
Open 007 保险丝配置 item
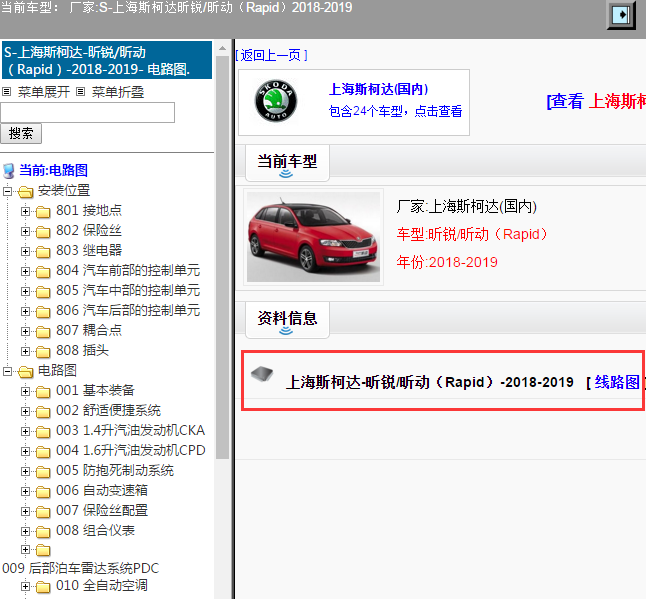pyautogui.click(x=102, y=510)
